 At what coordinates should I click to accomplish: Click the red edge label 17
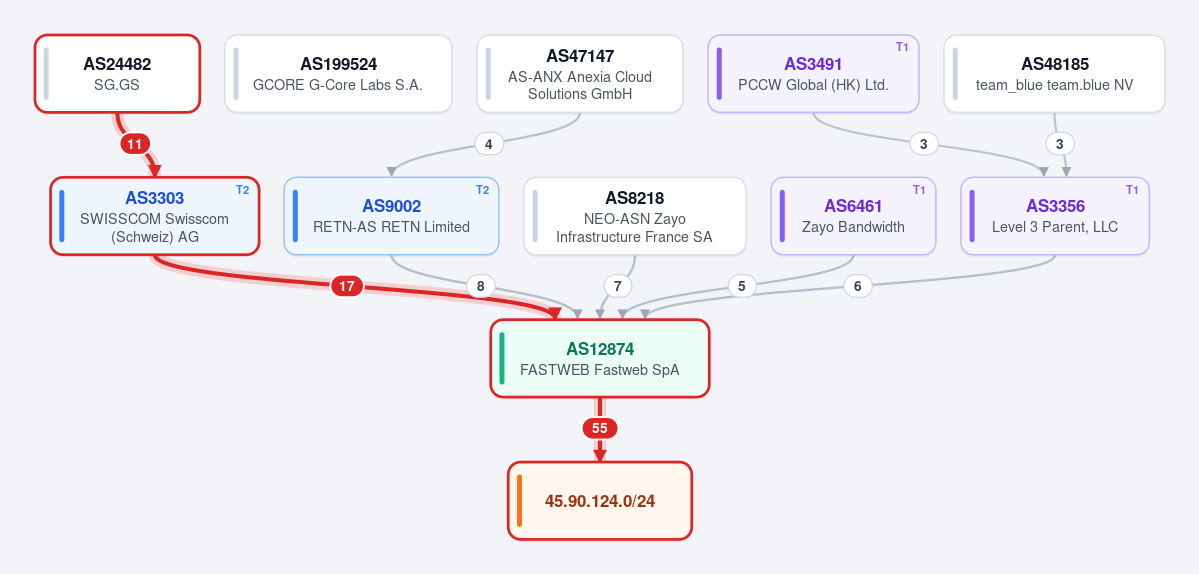(347, 286)
